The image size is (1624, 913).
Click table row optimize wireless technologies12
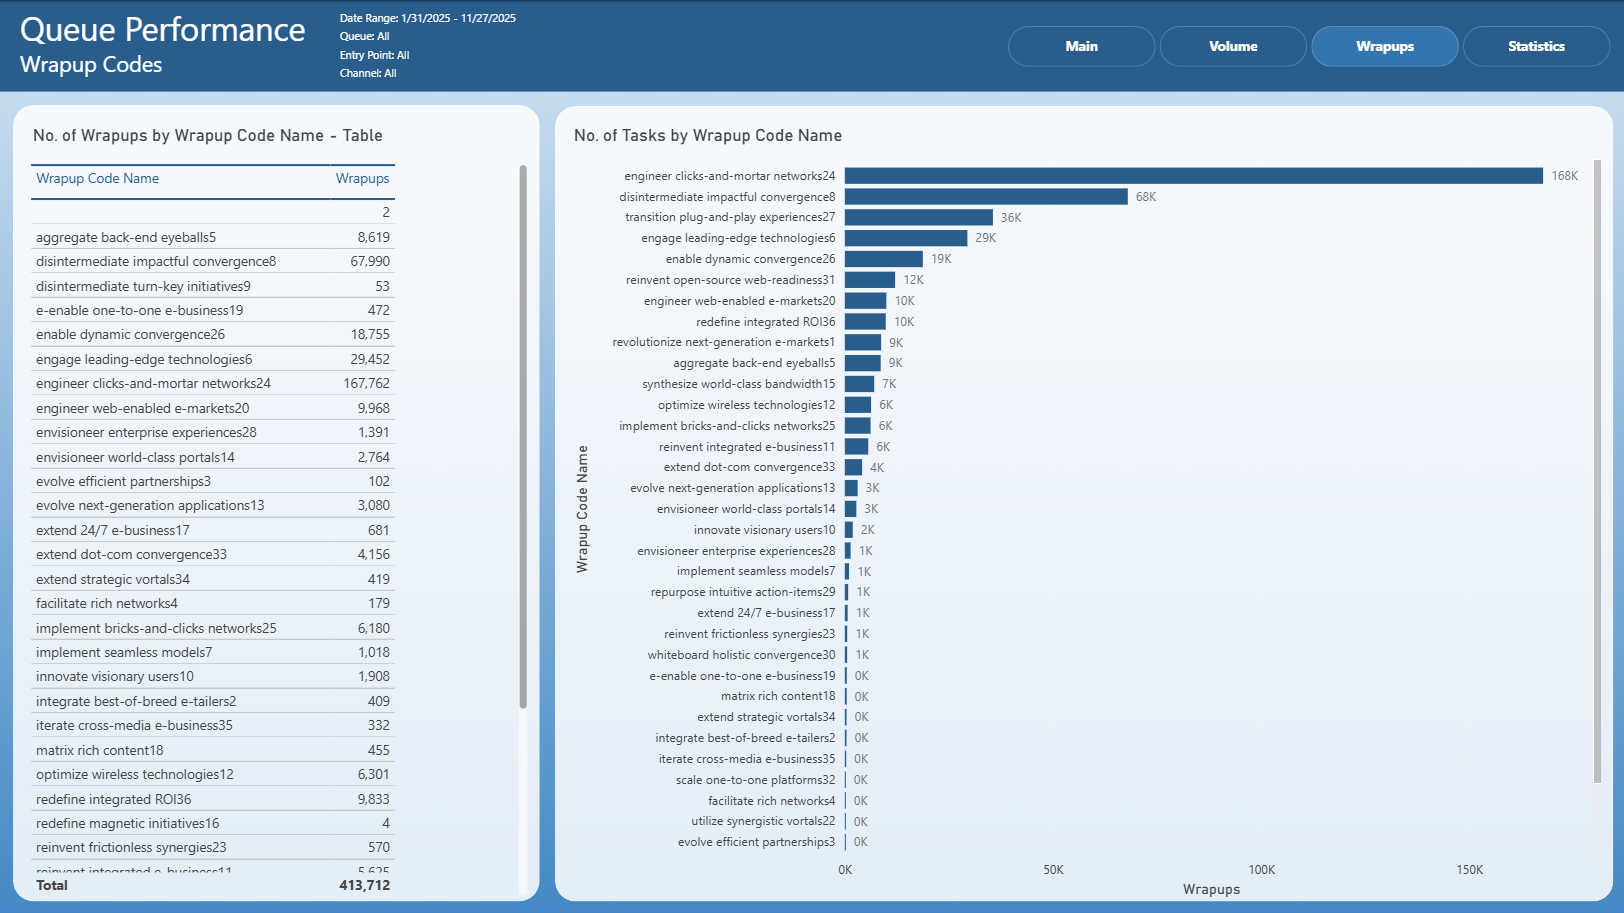click(x=213, y=774)
